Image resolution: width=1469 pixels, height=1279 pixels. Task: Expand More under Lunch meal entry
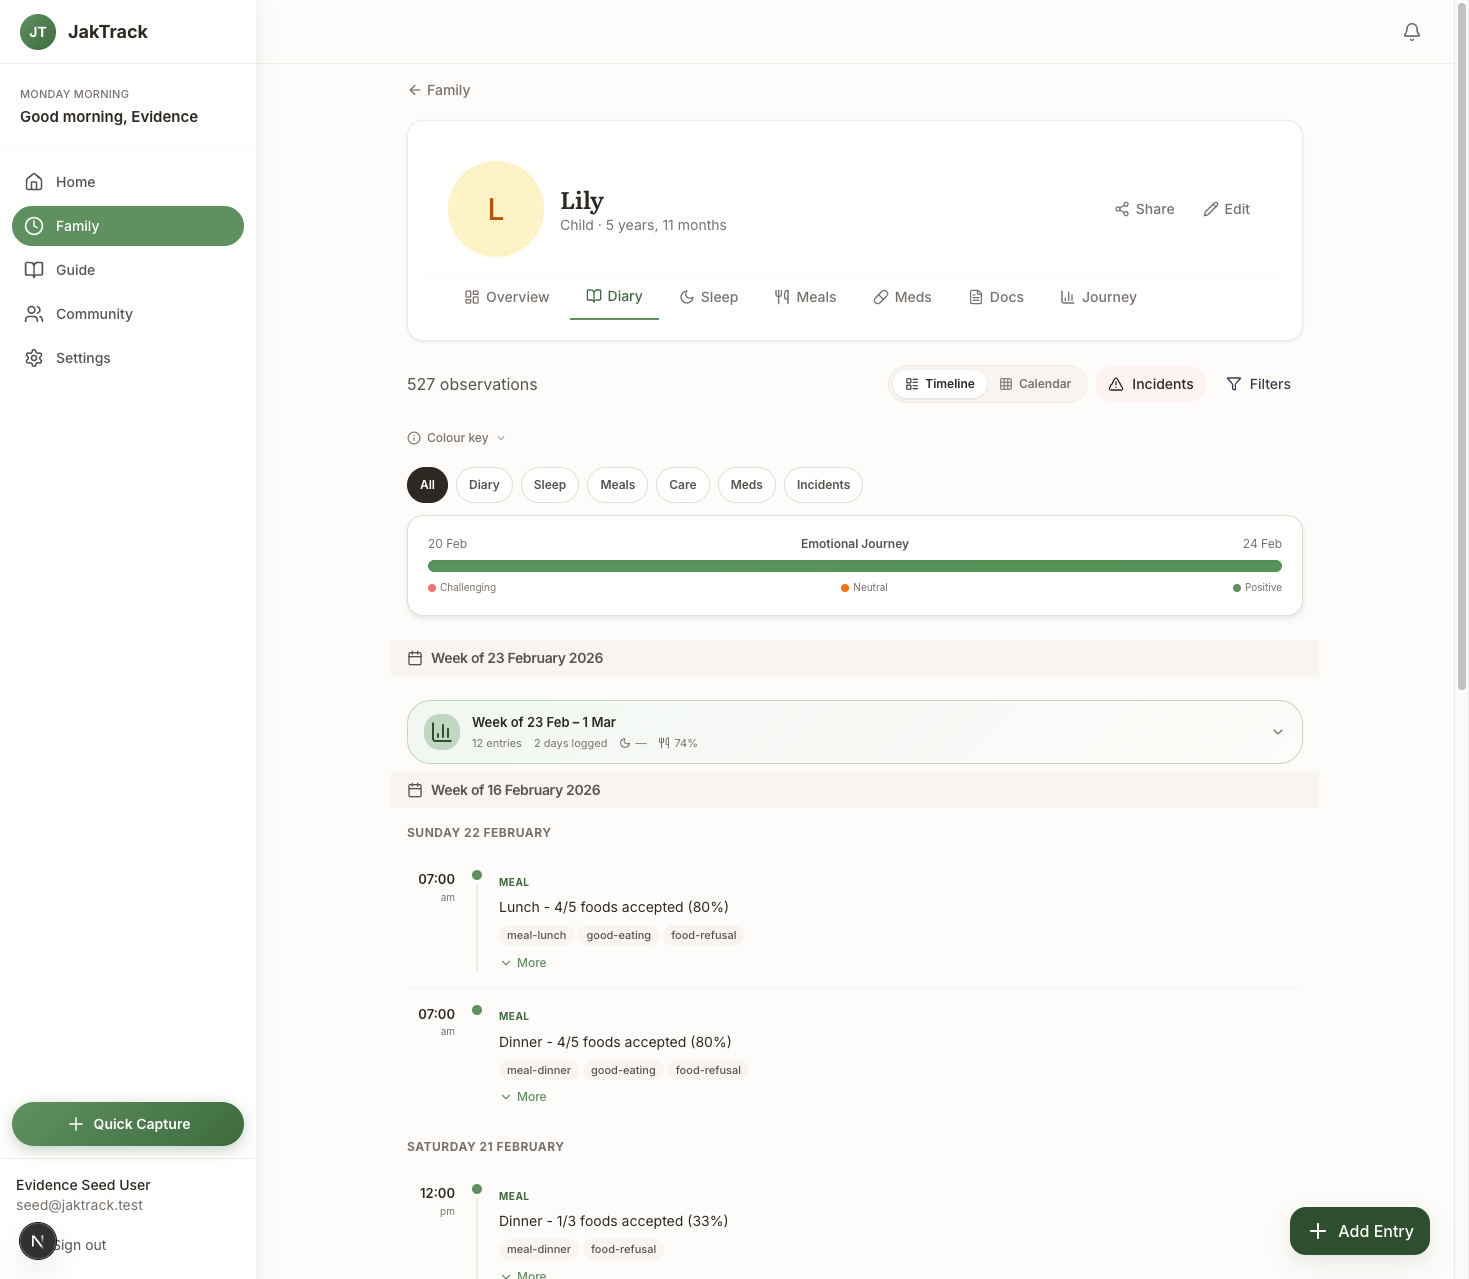tap(524, 963)
